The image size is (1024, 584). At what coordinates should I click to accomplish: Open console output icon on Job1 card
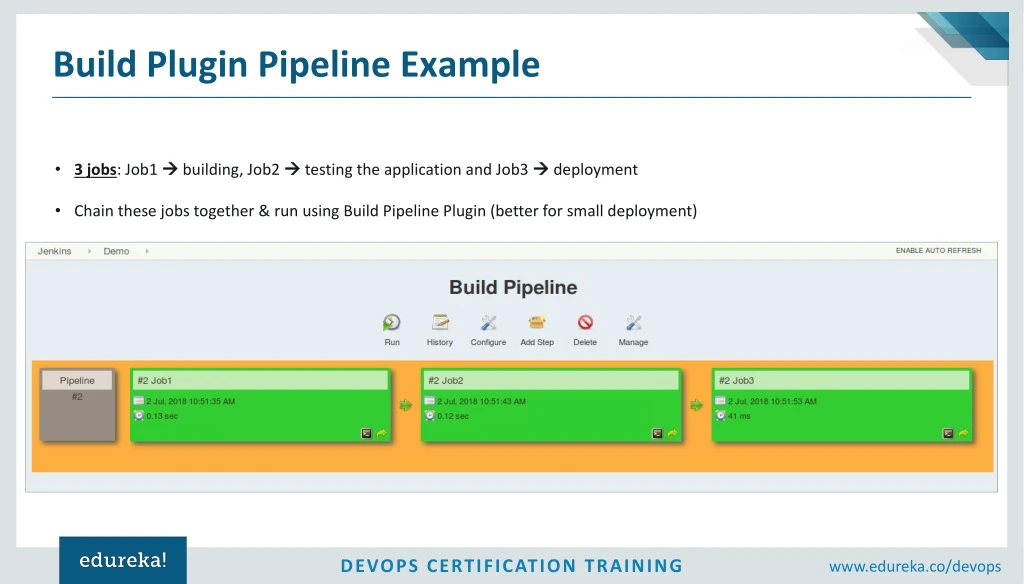(366, 433)
